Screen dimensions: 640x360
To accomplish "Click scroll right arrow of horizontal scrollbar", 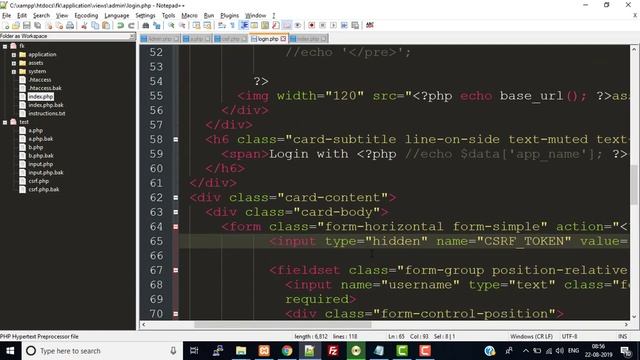I will coord(626,325).
